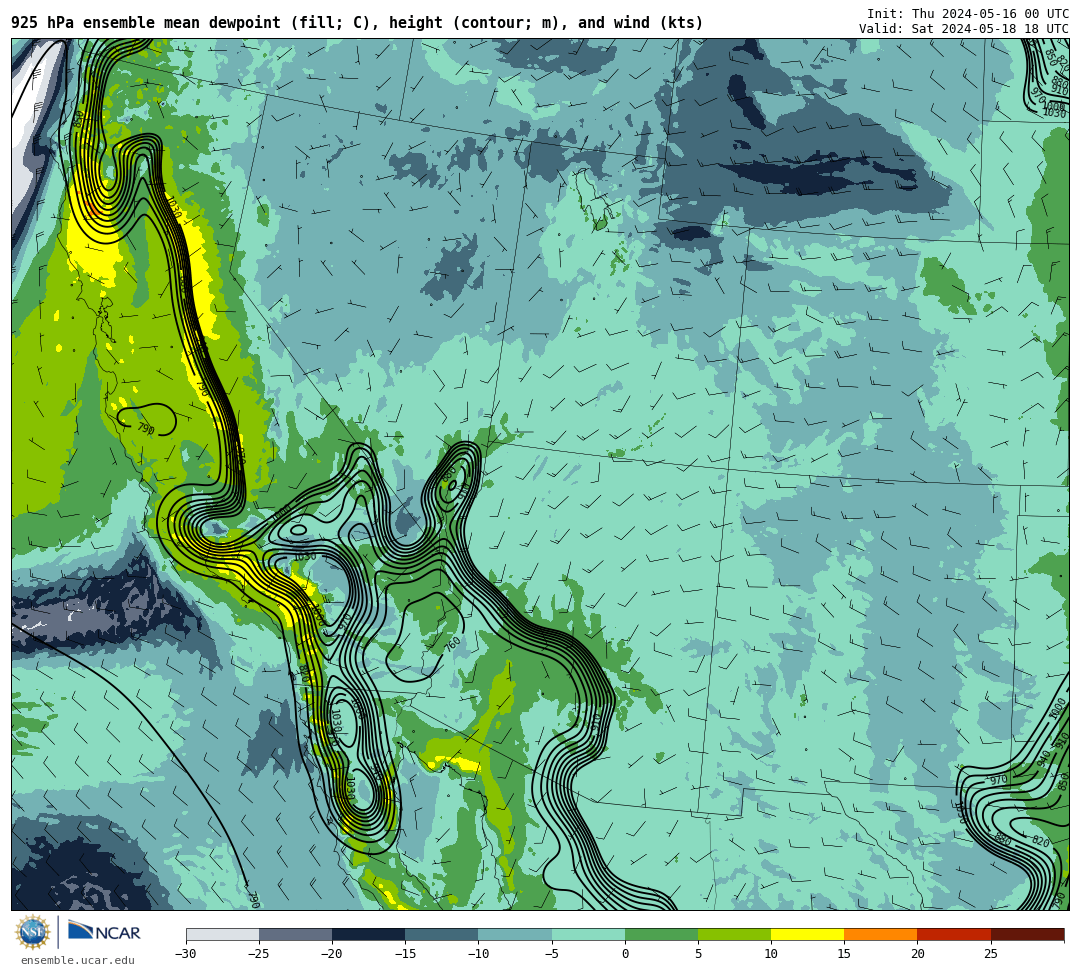Pick the green 0 to 5 legend swatch

tap(661, 934)
